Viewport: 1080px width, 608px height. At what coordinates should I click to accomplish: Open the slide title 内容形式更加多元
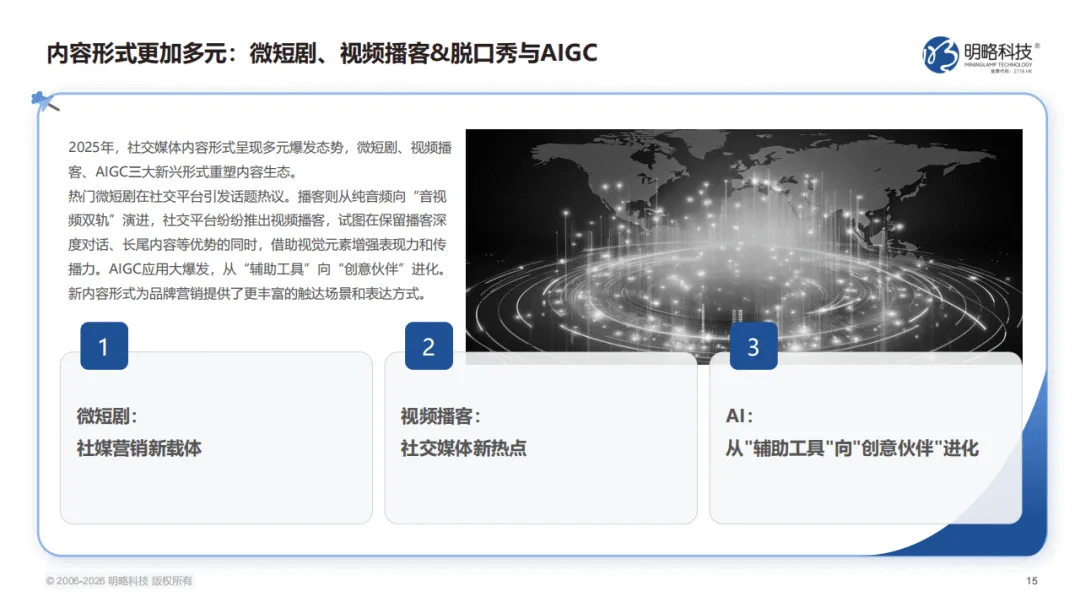pyautogui.click(x=315, y=51)
